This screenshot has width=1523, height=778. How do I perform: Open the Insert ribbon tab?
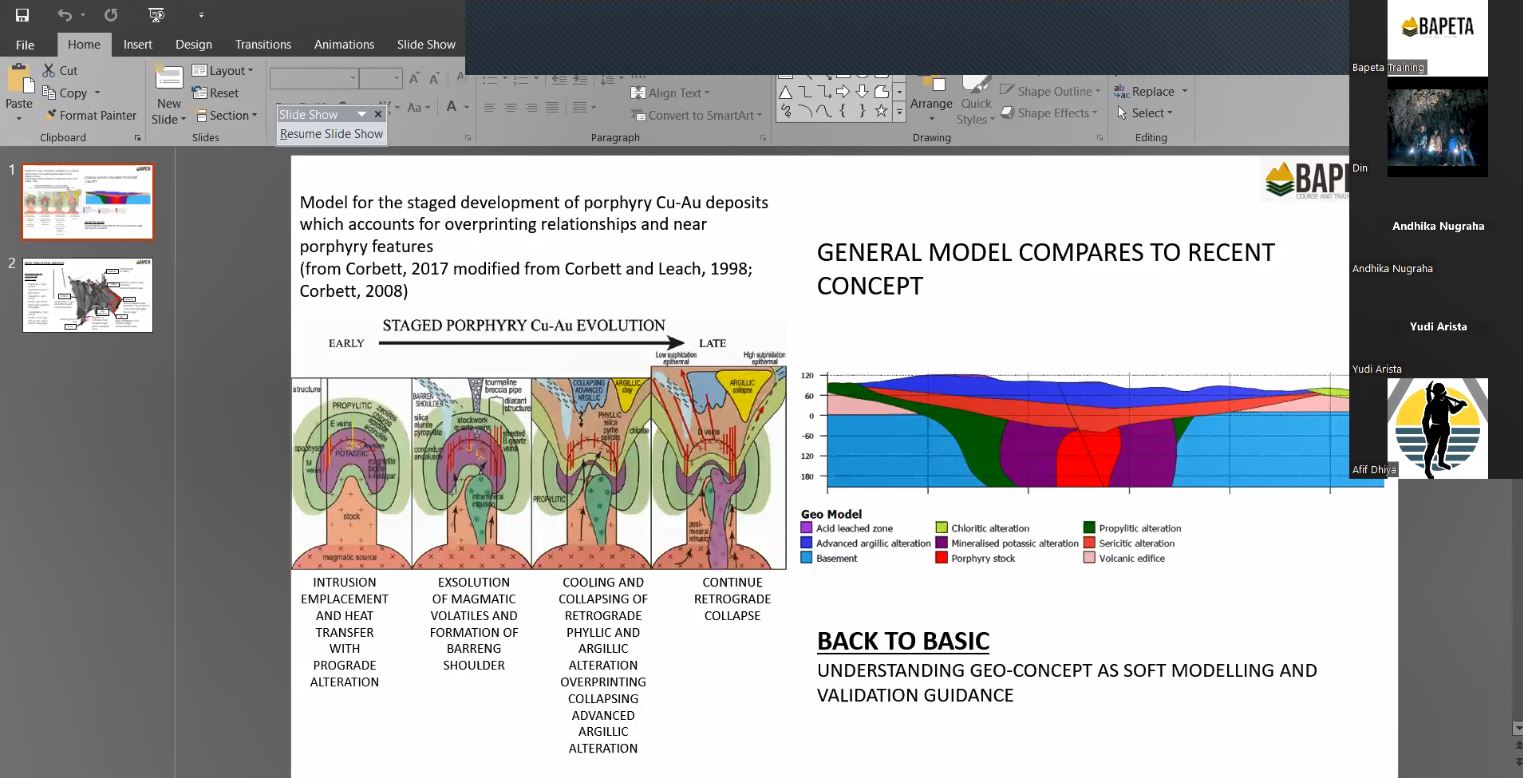[138, 44]
